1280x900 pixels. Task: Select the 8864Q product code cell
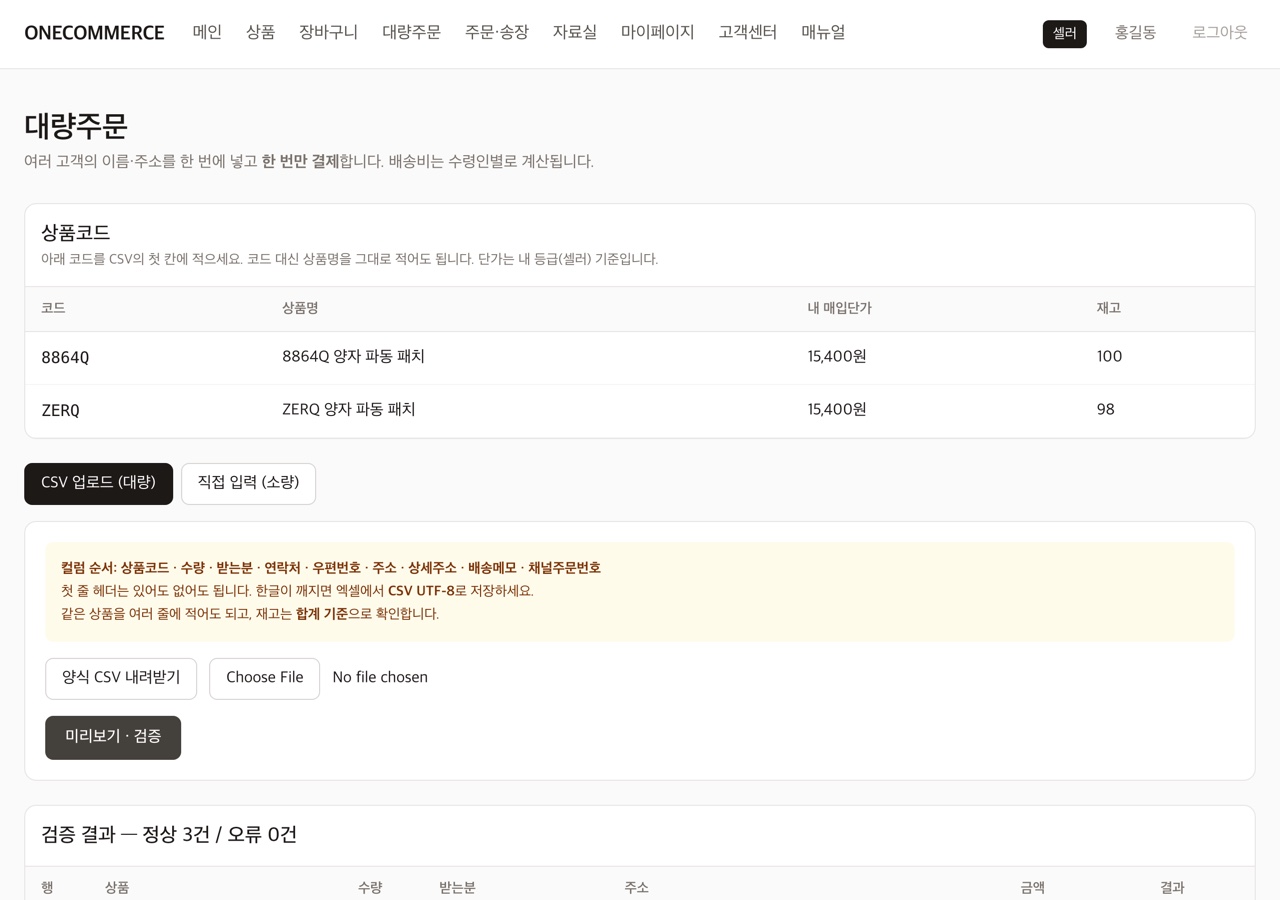coord(65,357)
